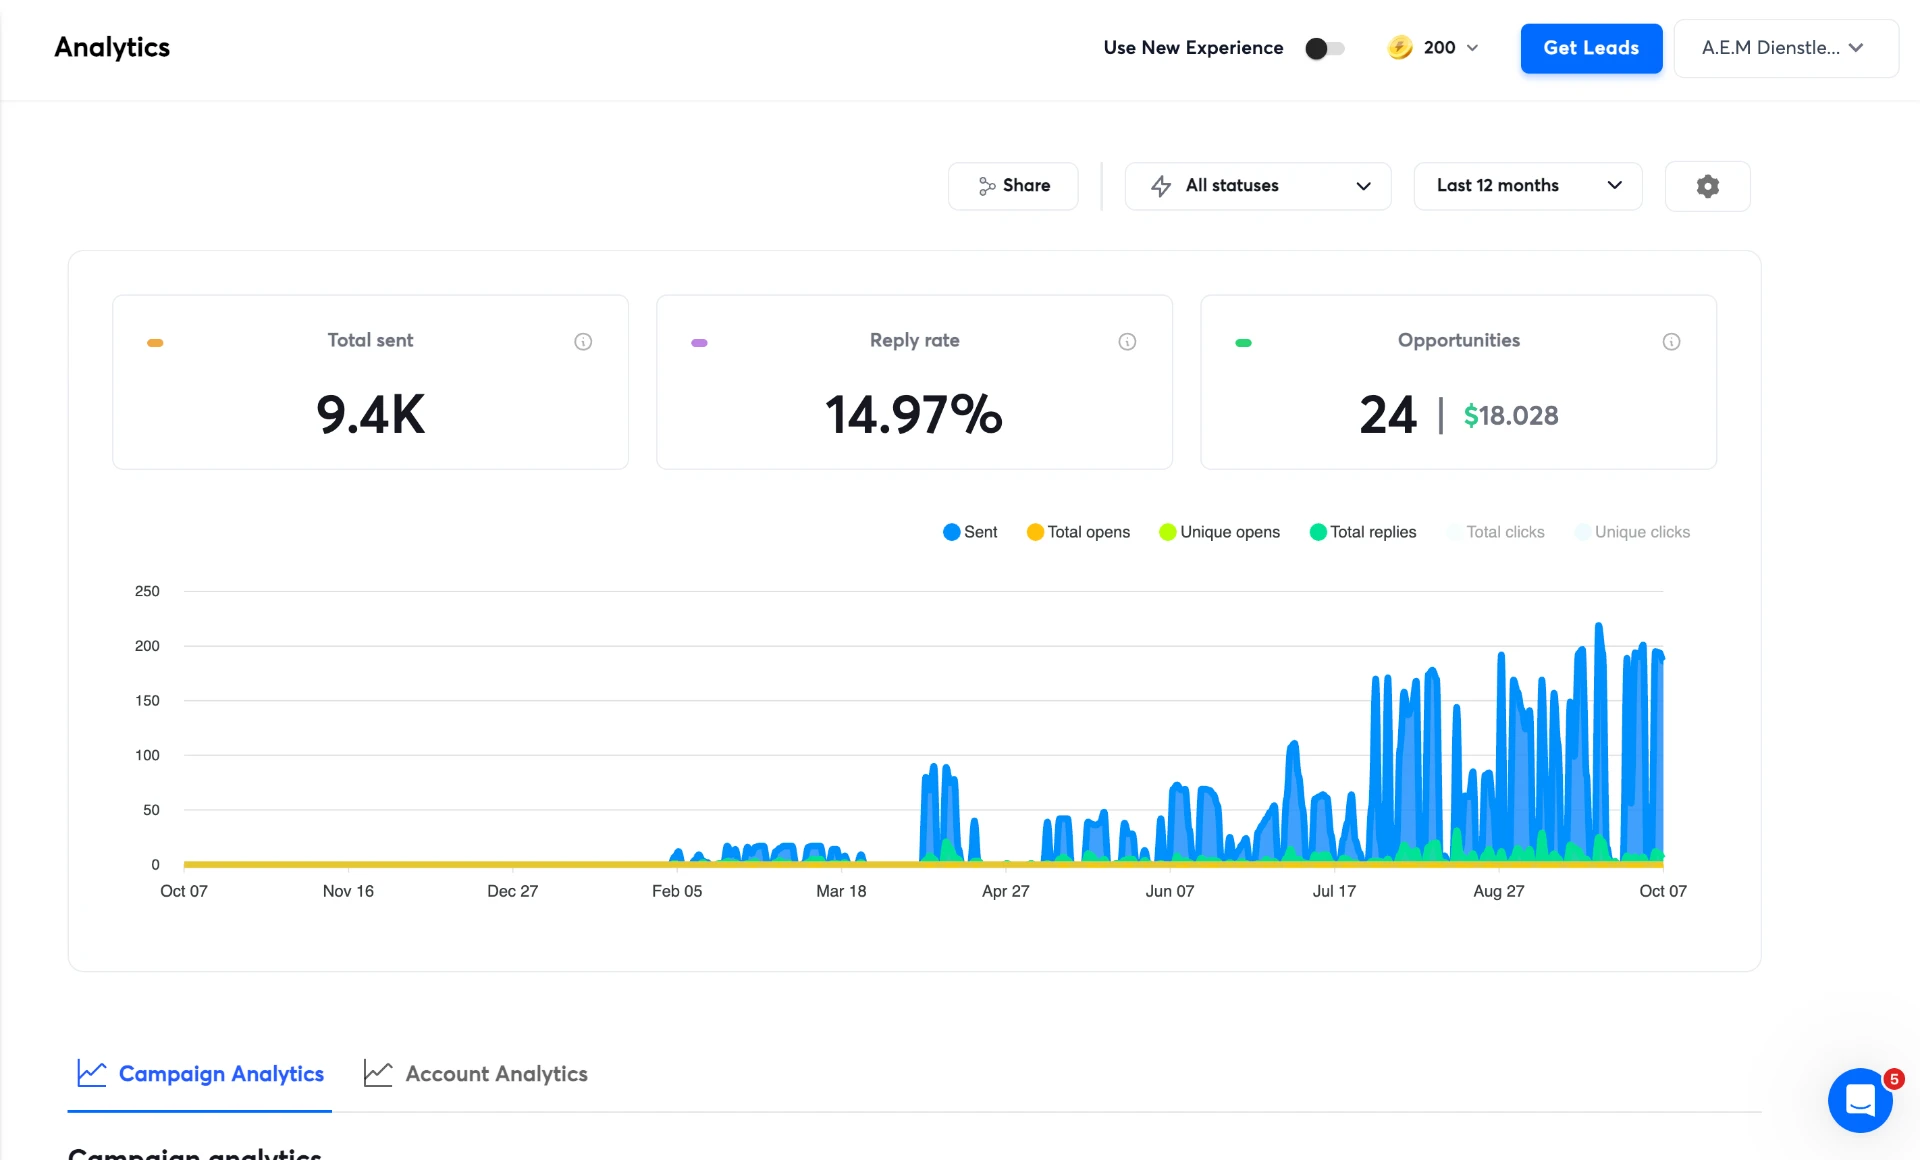Click the Account Analytics chart icon
The height and width of the screenshot is (1160, 1920).
(378, 1073)
